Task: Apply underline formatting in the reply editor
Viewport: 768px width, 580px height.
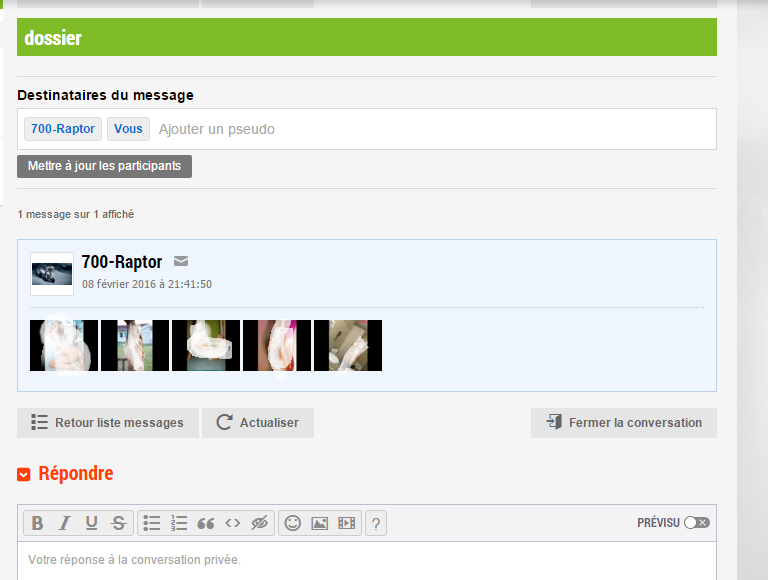Action: click(91, 523)
